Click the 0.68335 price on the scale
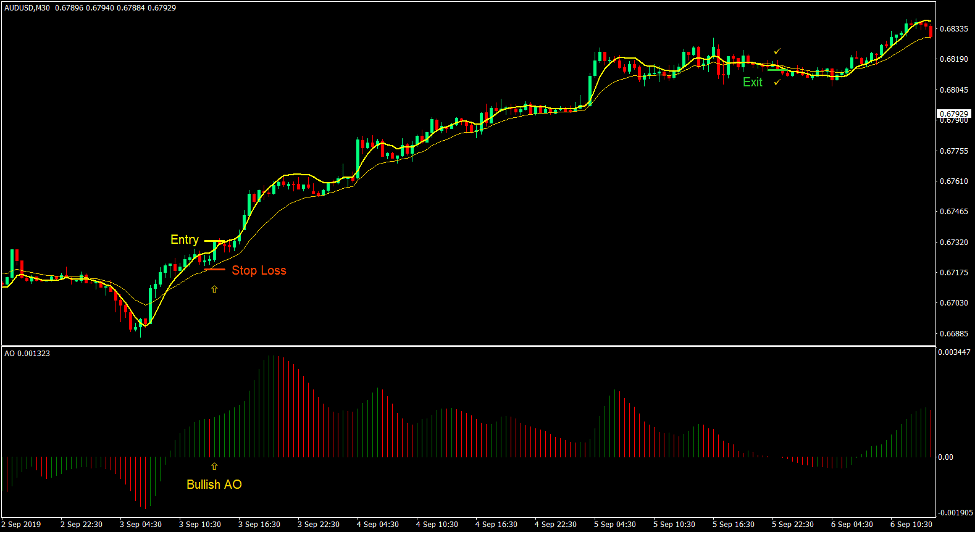This screenshot has height=533, width=977. pyautogui.click(x=955, y=30)
